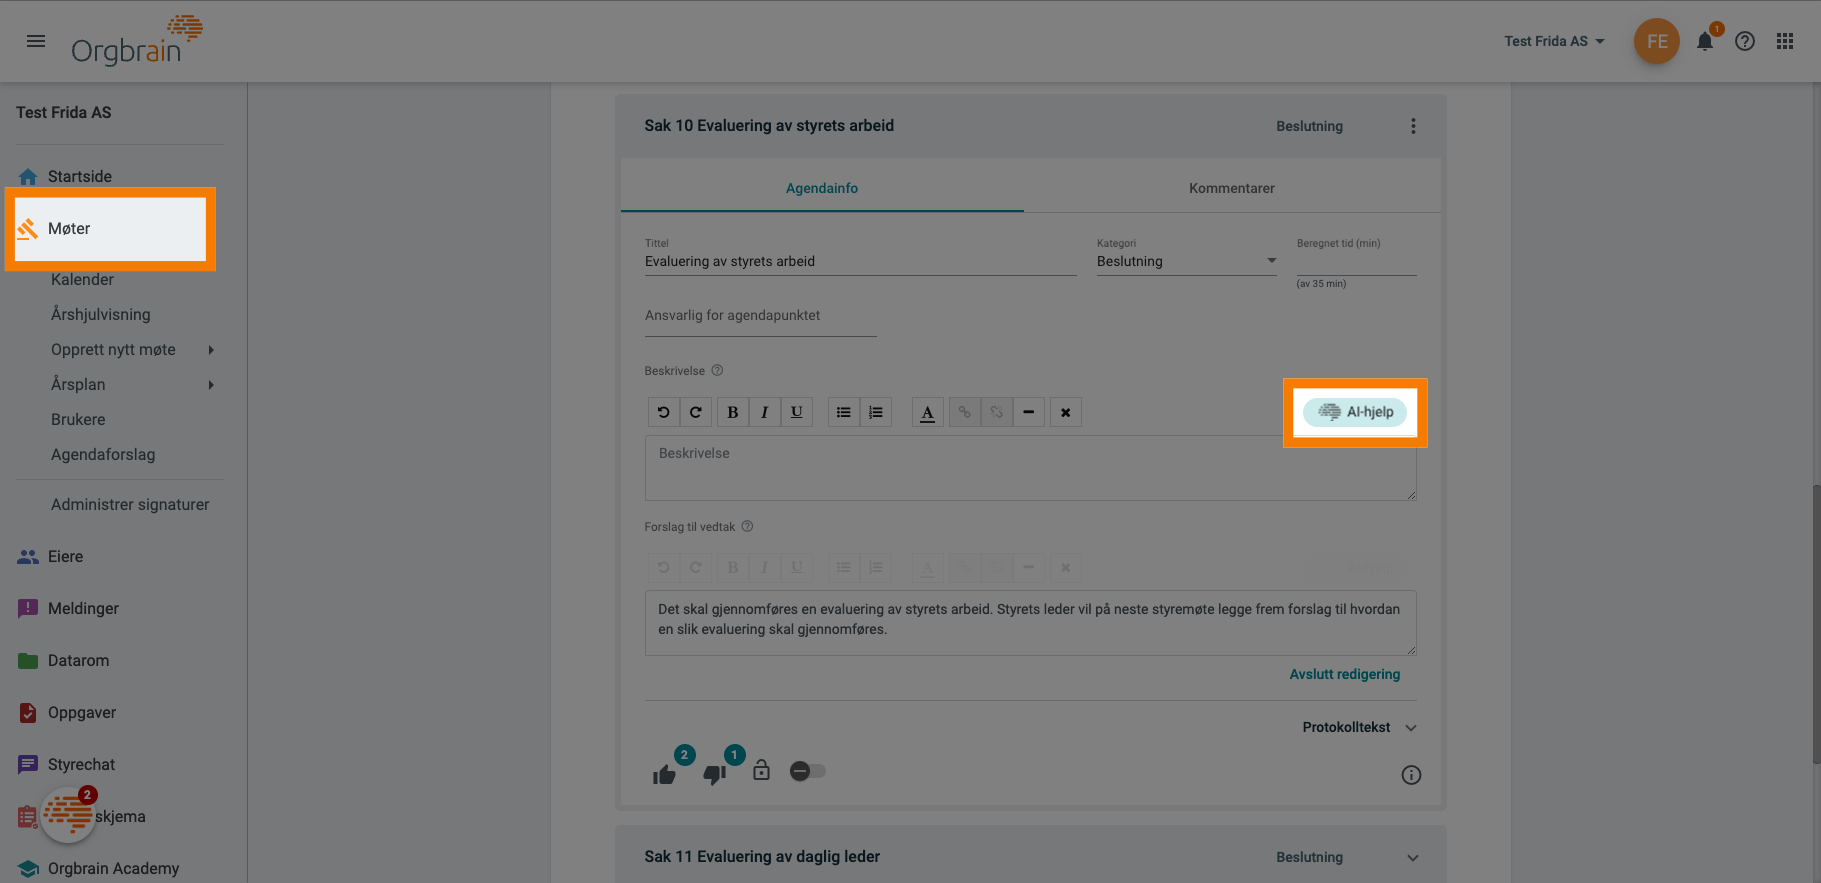This screenshot has height=883, width=1821.
Task: Expand Sak 11 Evaluering av daglig leder
Action: [x=1412, y=857]
